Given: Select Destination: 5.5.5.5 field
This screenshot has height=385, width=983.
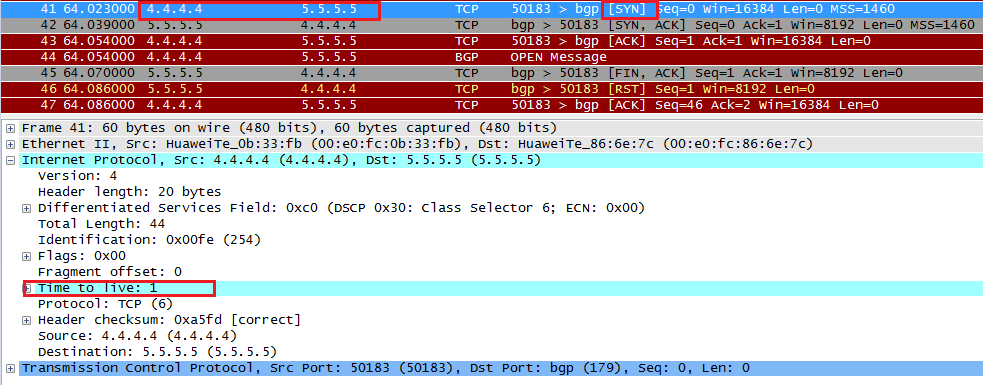Looking at the screenshot, I should pyautogui.click(x=157, y=352).
